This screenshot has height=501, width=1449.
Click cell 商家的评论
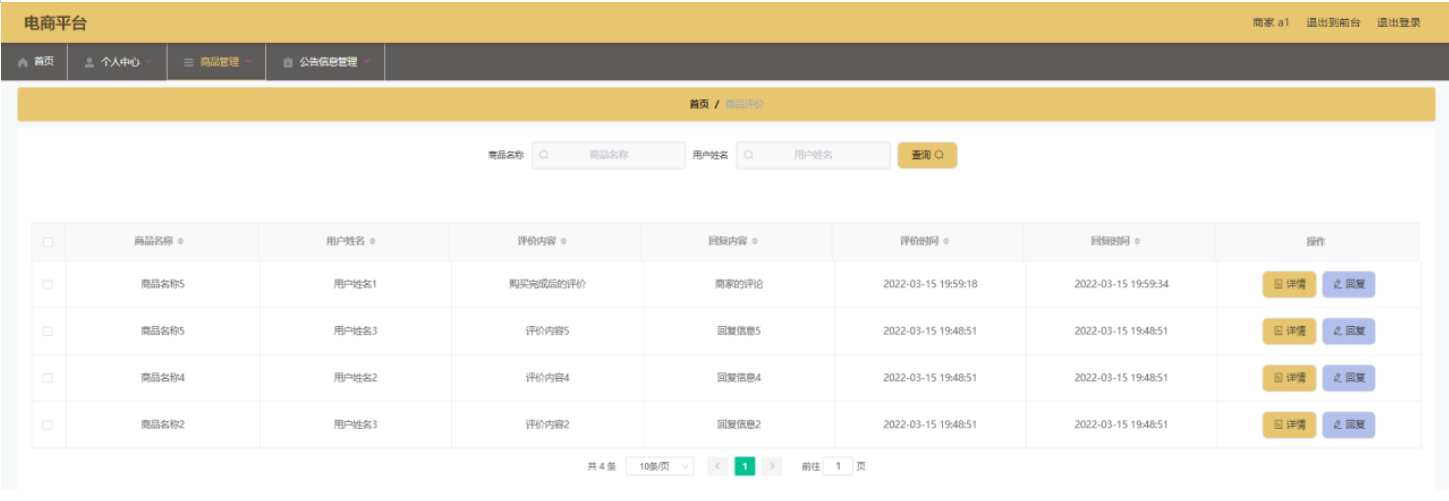(739, 284)
